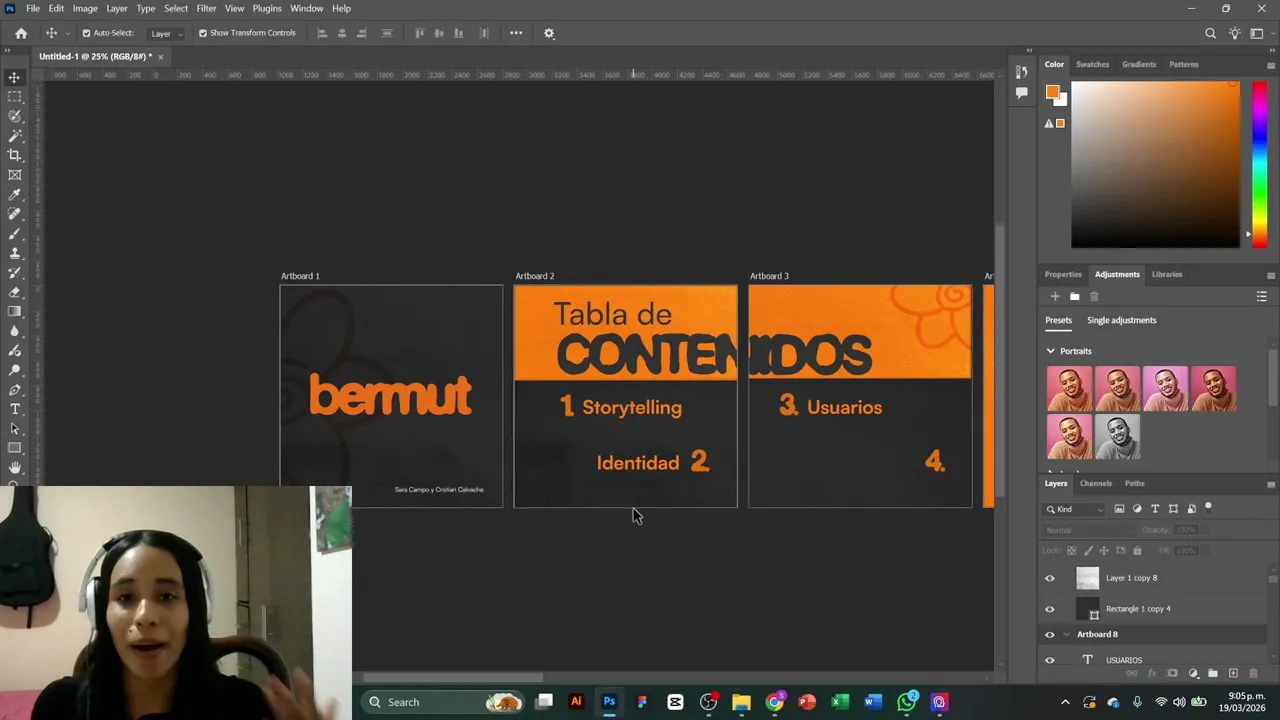The height and width of the screenshot is (720, 1280).
Task: Click the orange foreground color swatch
Action: click(1052, 92)
